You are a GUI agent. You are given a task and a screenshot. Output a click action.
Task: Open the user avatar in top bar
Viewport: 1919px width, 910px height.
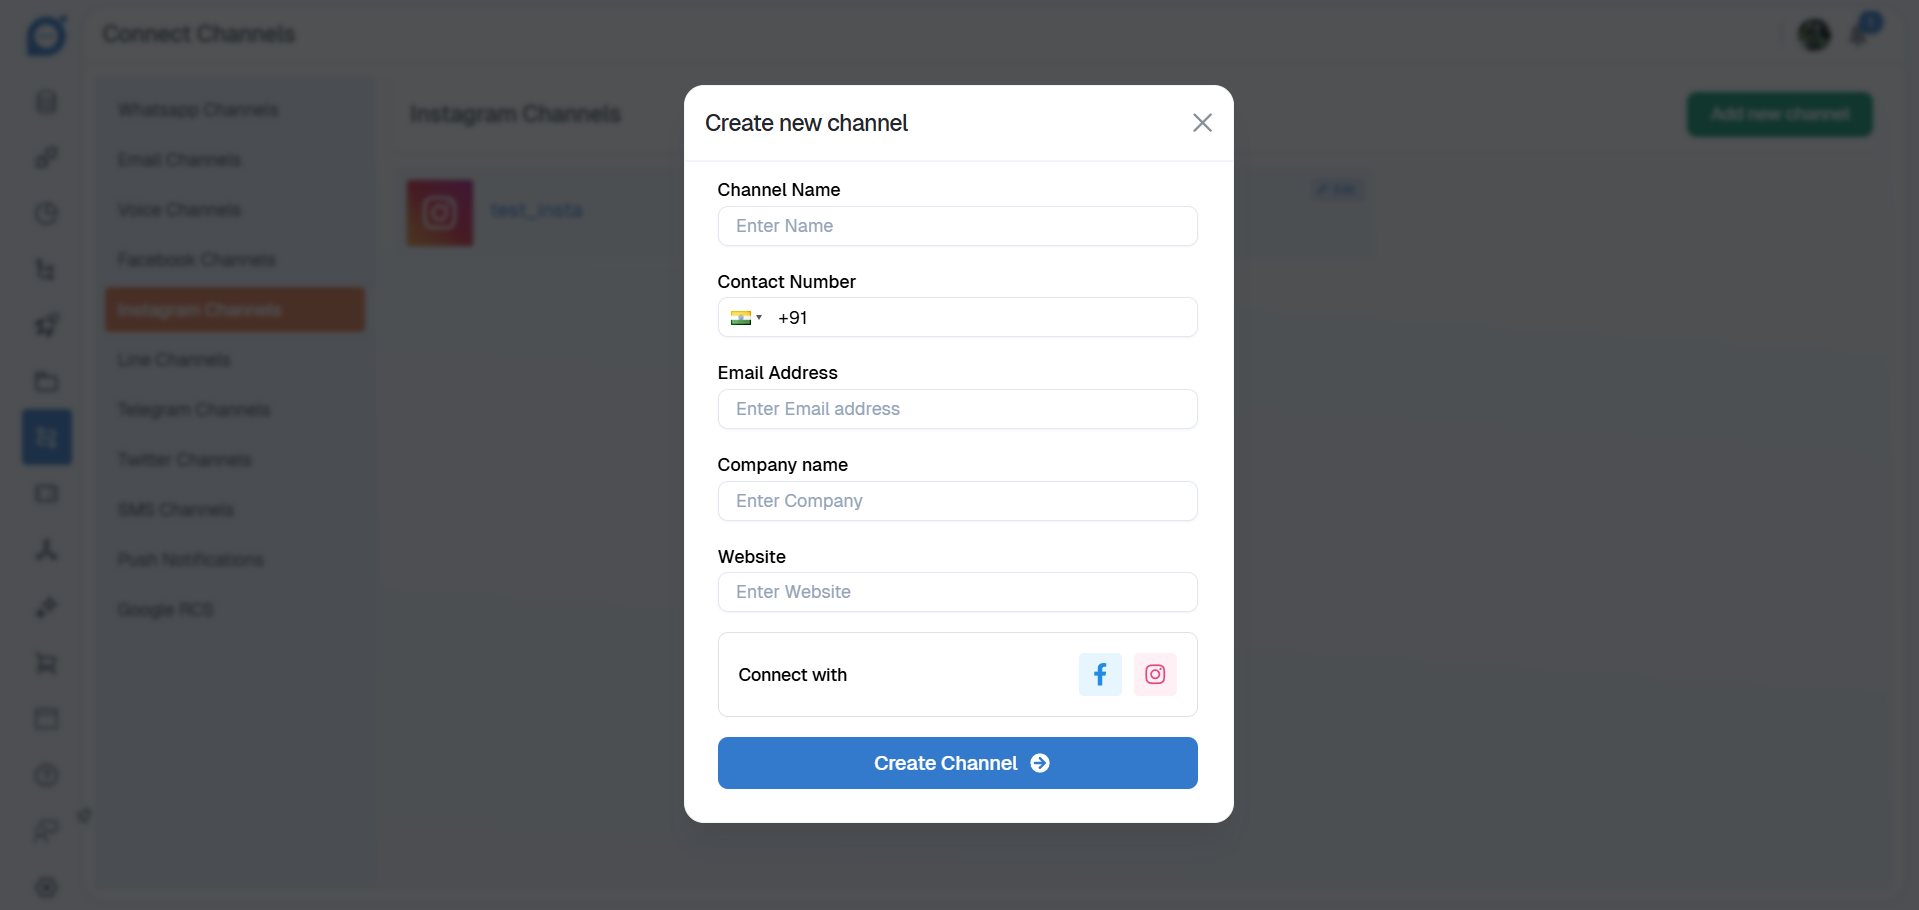1814,34
